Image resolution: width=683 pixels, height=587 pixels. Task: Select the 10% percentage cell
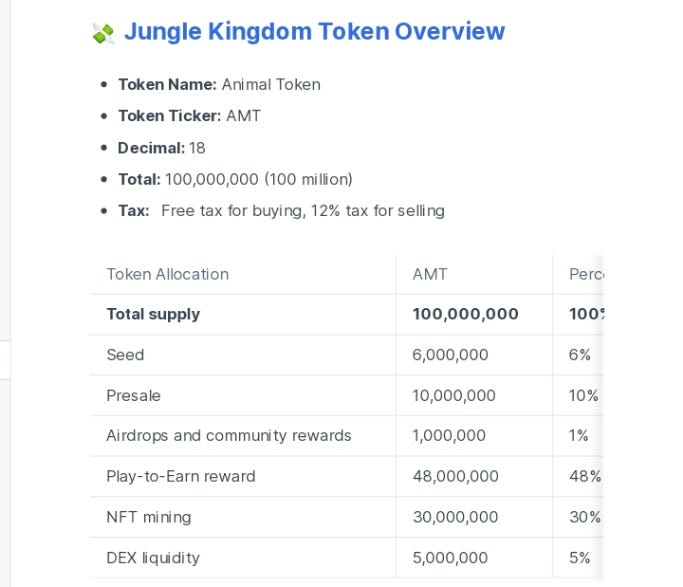pyautogui.click(x=583, y=396)
